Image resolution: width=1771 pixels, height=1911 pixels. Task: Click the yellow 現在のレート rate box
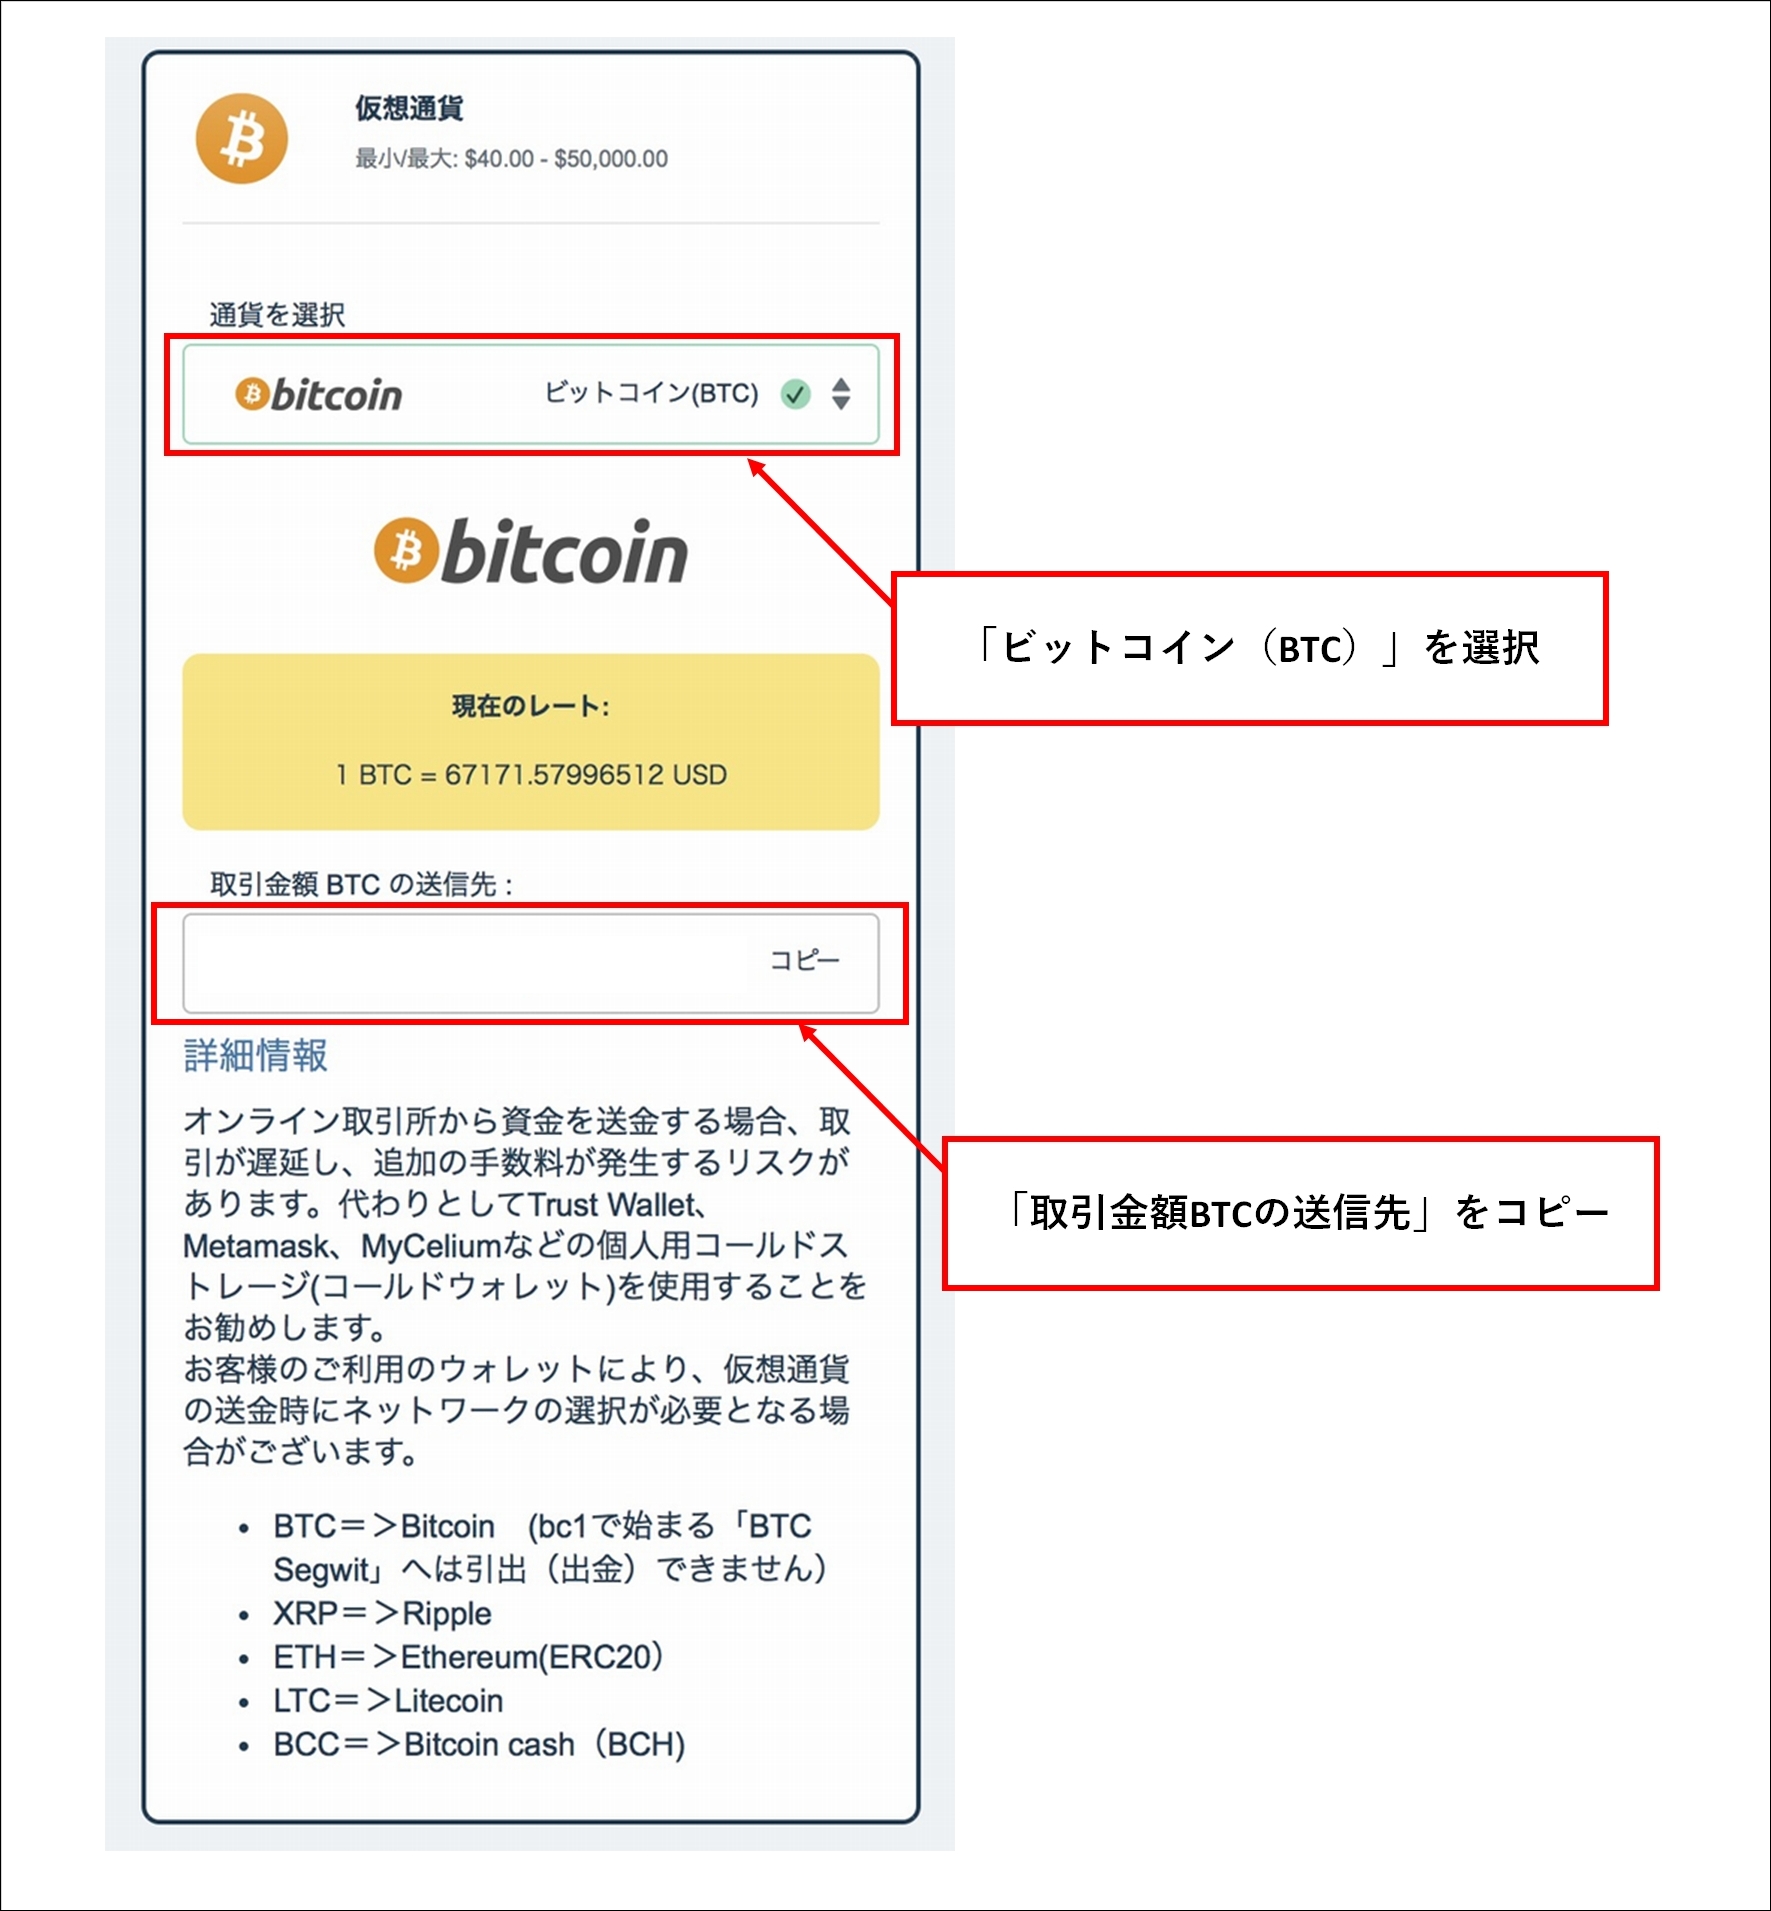point(531,742)
